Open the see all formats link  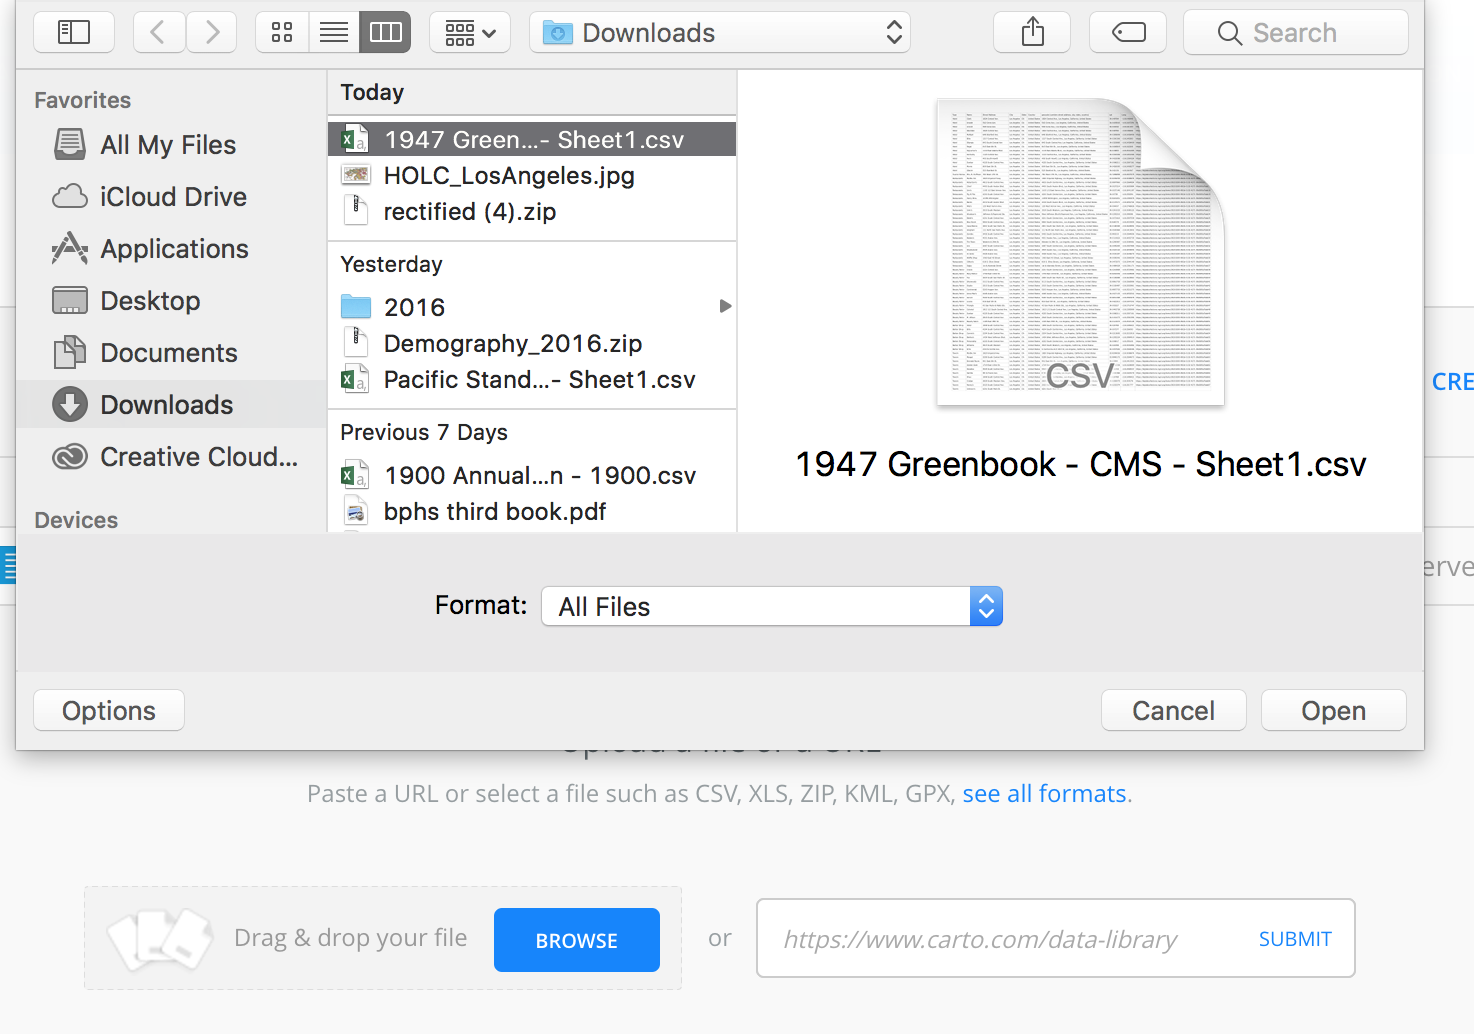click(x=1044, y=794)
